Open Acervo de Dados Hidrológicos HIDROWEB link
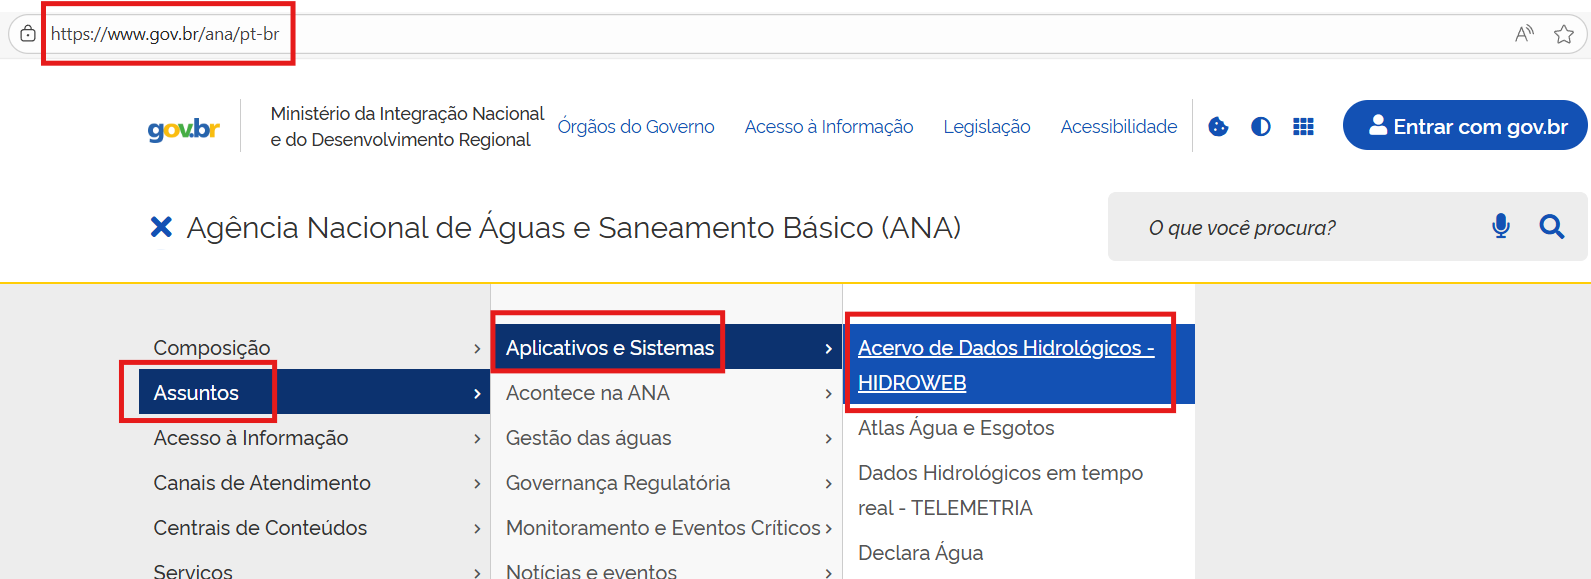The image size is (1591, 579). coord(1005,365)
